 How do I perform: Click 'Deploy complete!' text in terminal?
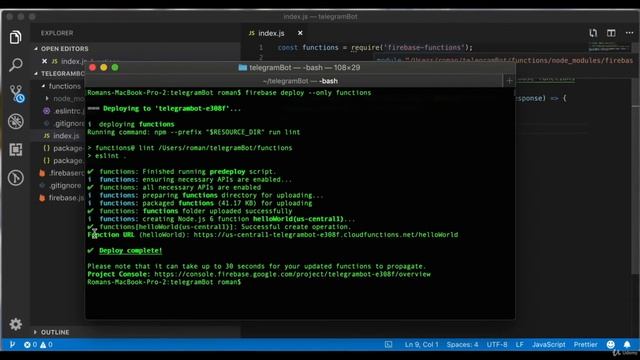(x=130, y=251)
